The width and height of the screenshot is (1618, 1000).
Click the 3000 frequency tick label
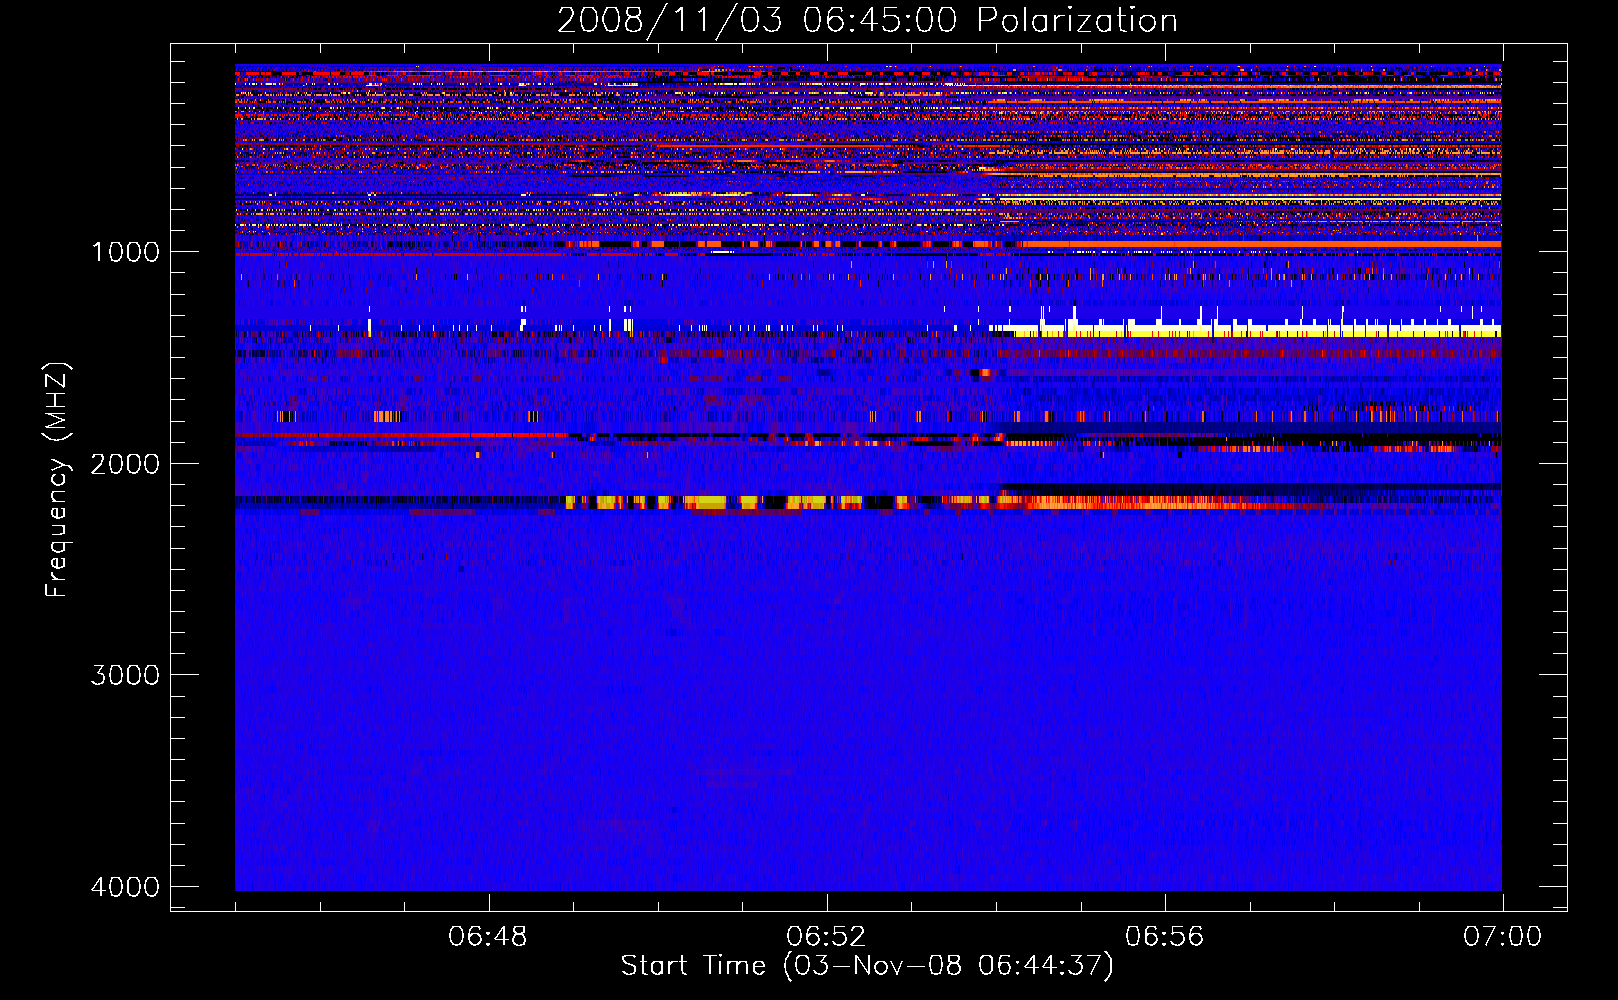[126, 675]
